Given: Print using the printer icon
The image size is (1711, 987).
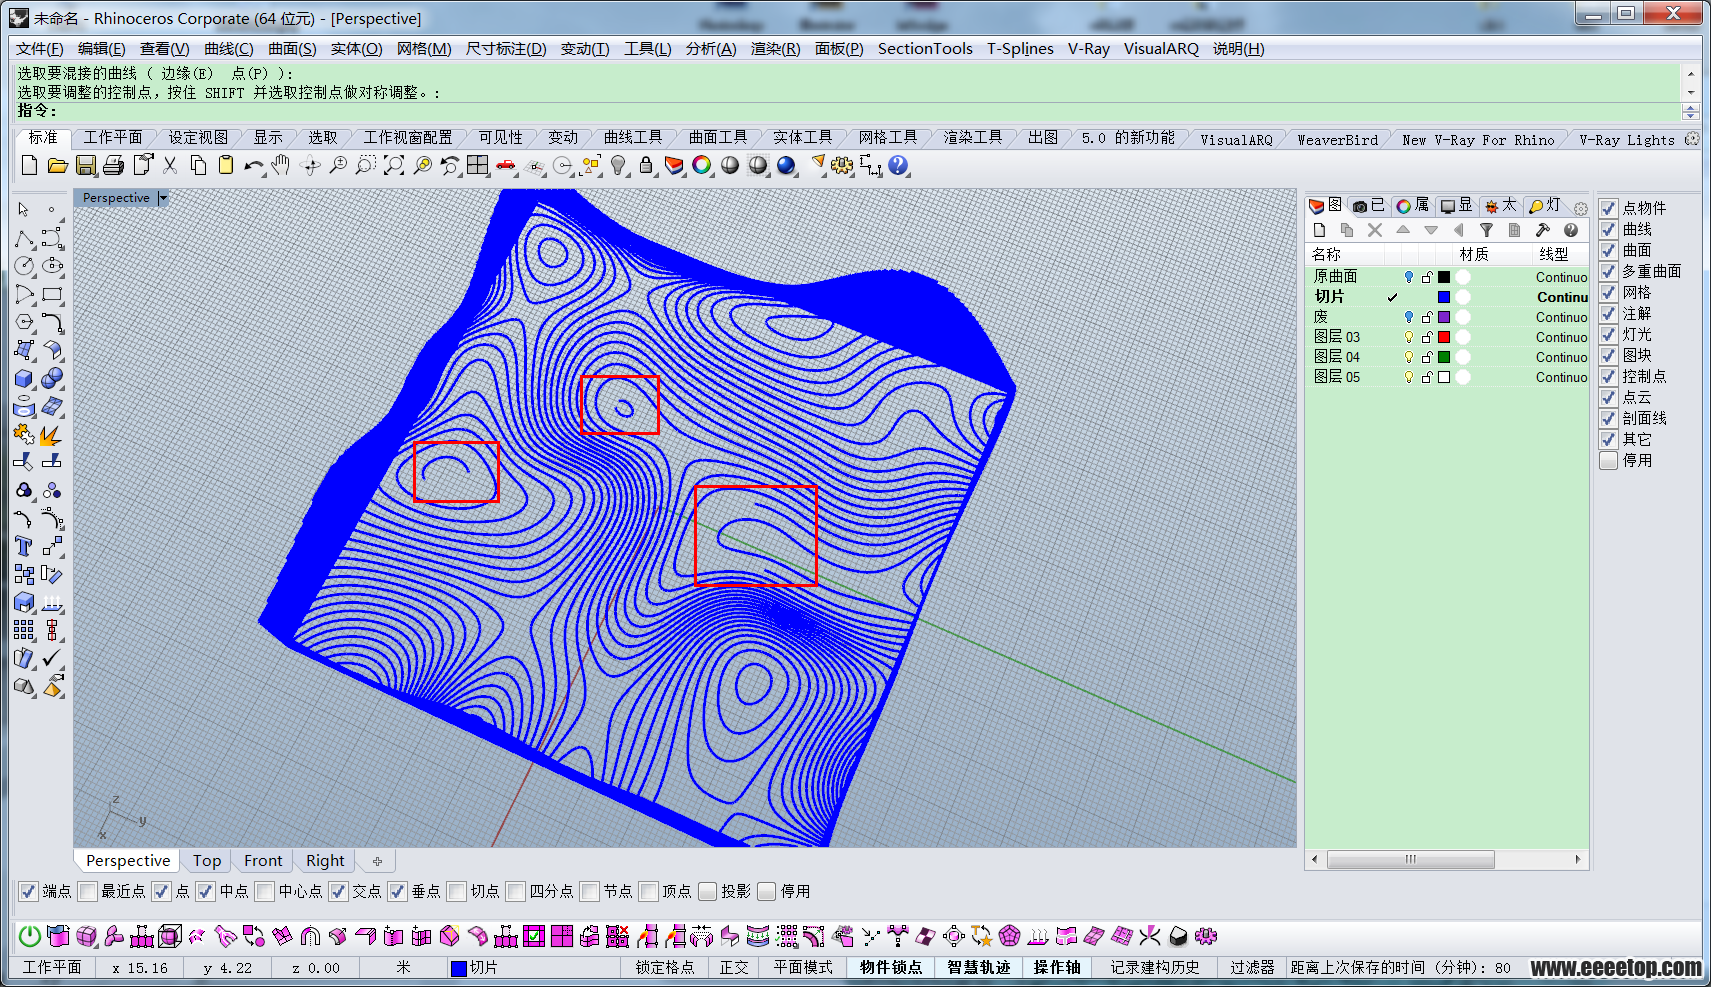Looking at the screenshot, I should tap(114, 165).
